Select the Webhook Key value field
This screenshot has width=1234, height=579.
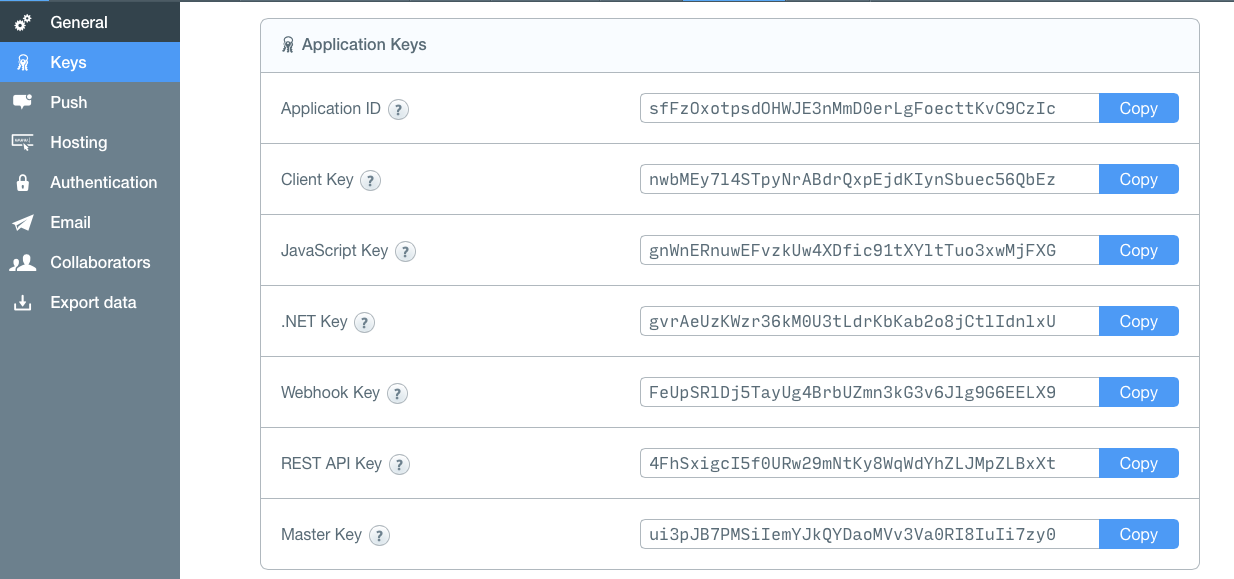pyautogui.click(x=868, y=392)
